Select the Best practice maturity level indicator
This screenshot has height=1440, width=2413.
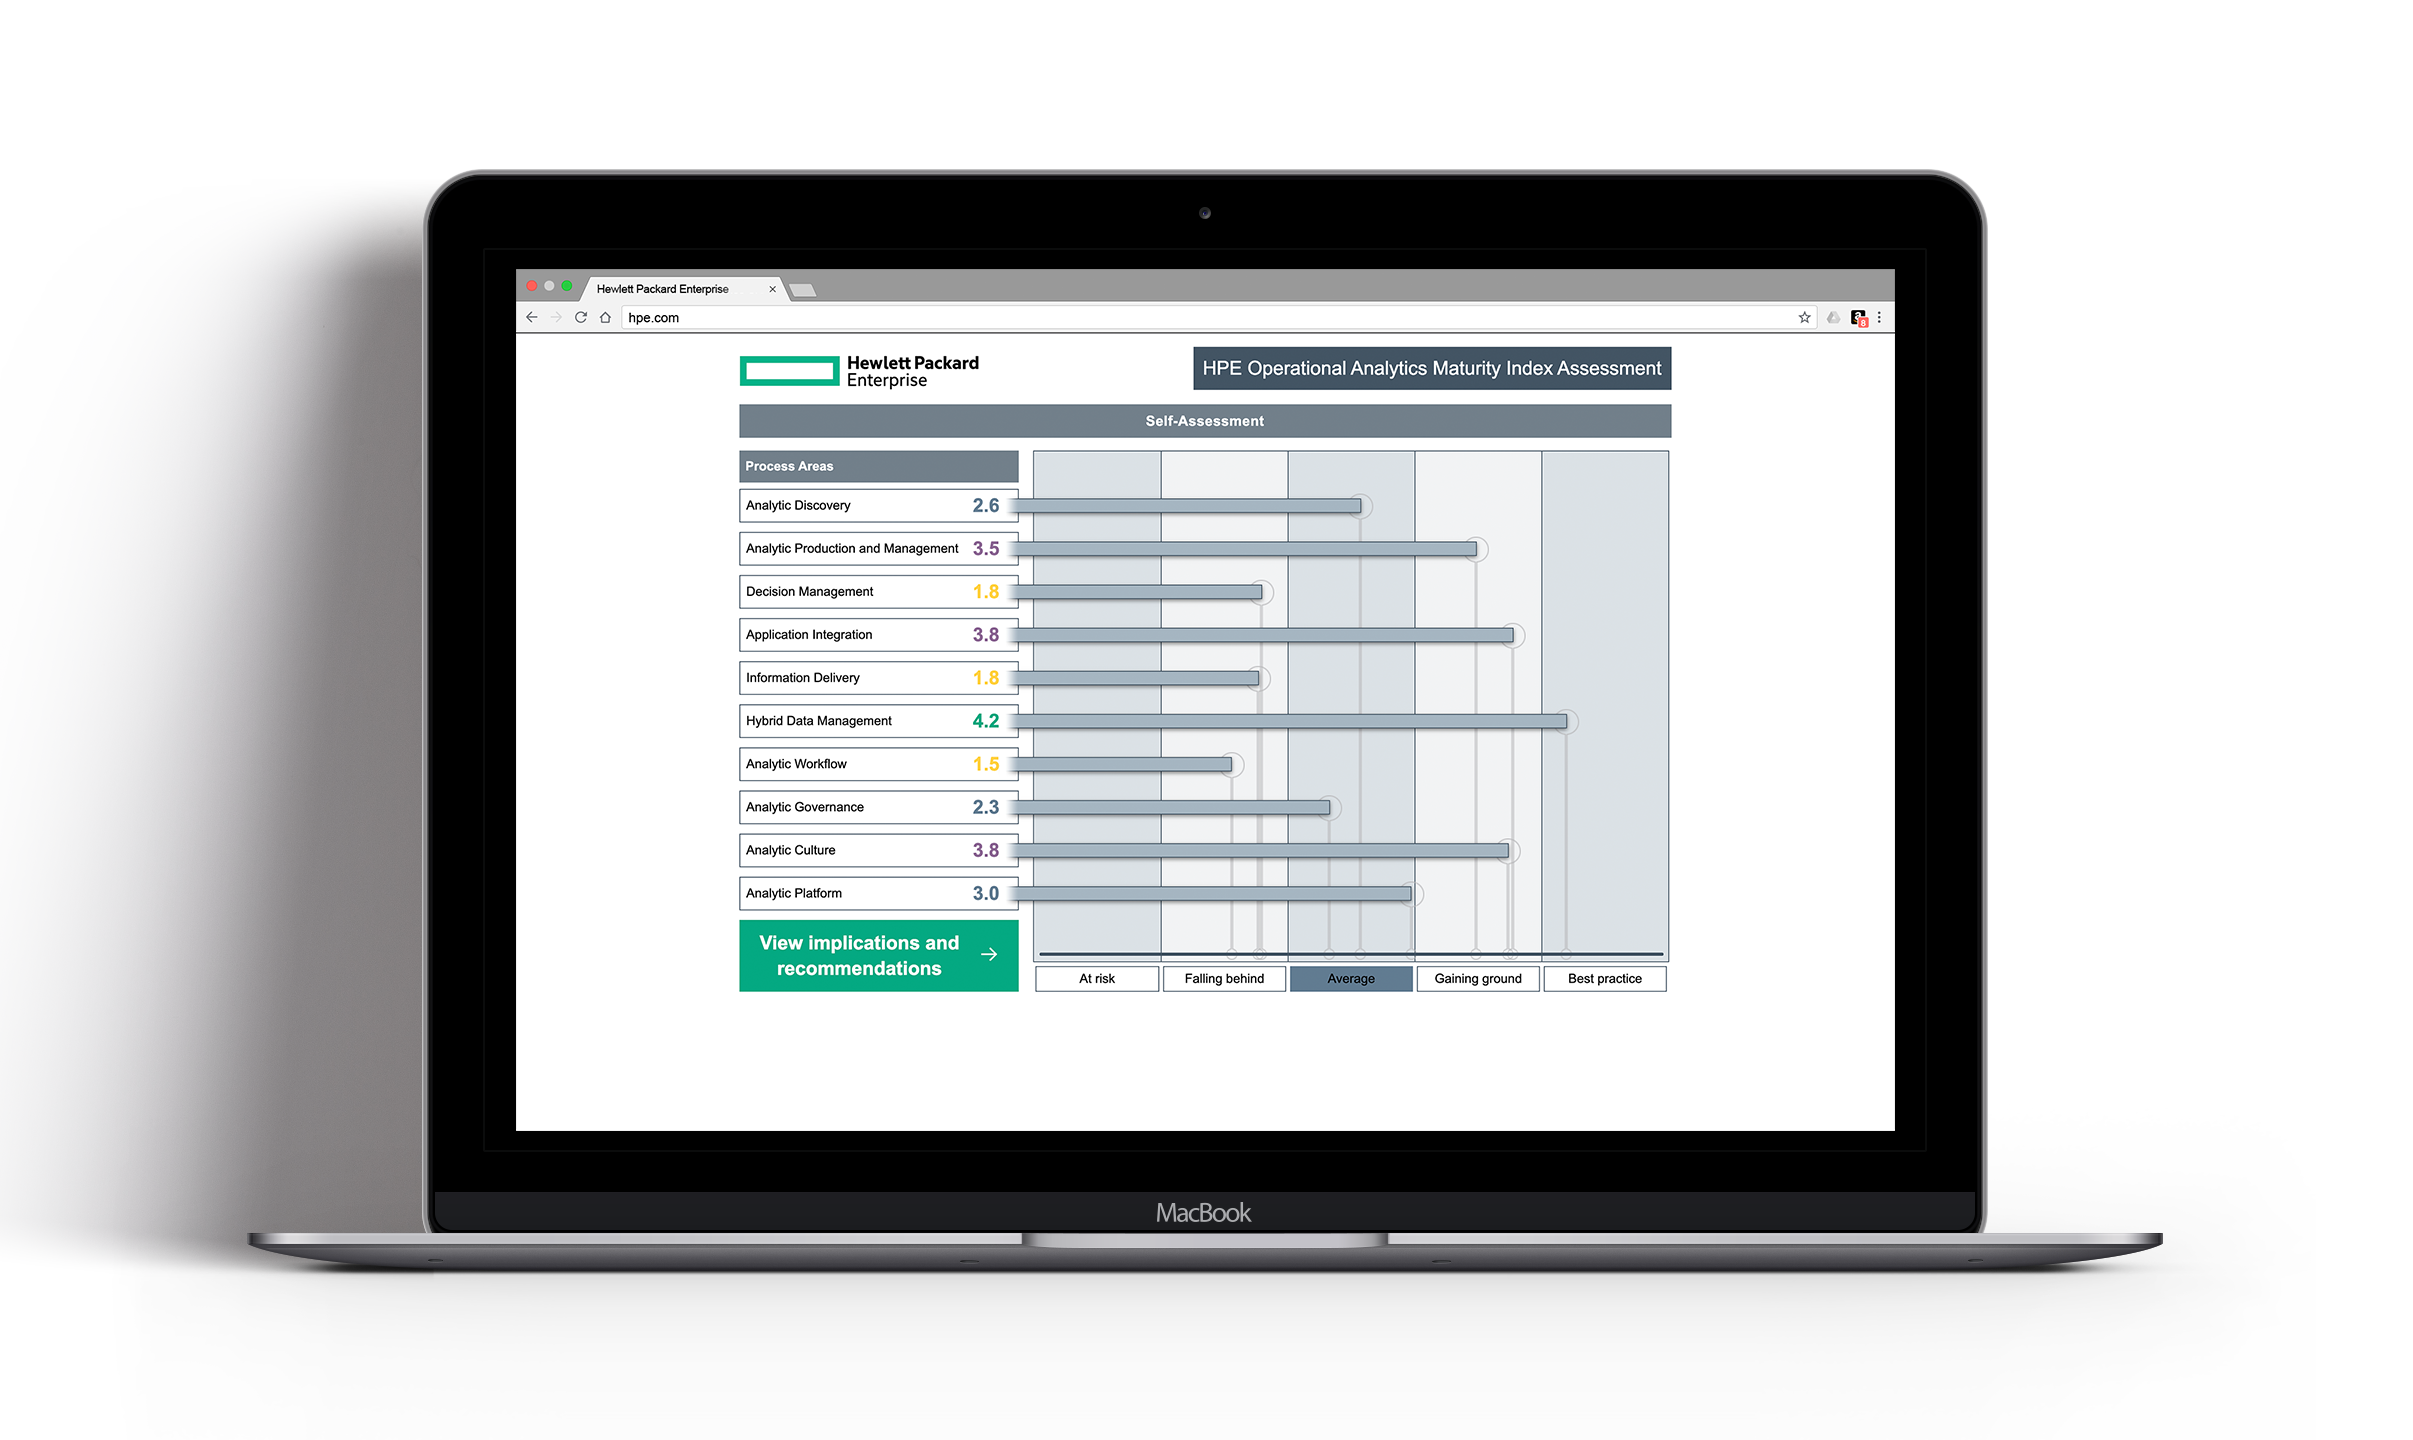click(x=1604, y=979)
